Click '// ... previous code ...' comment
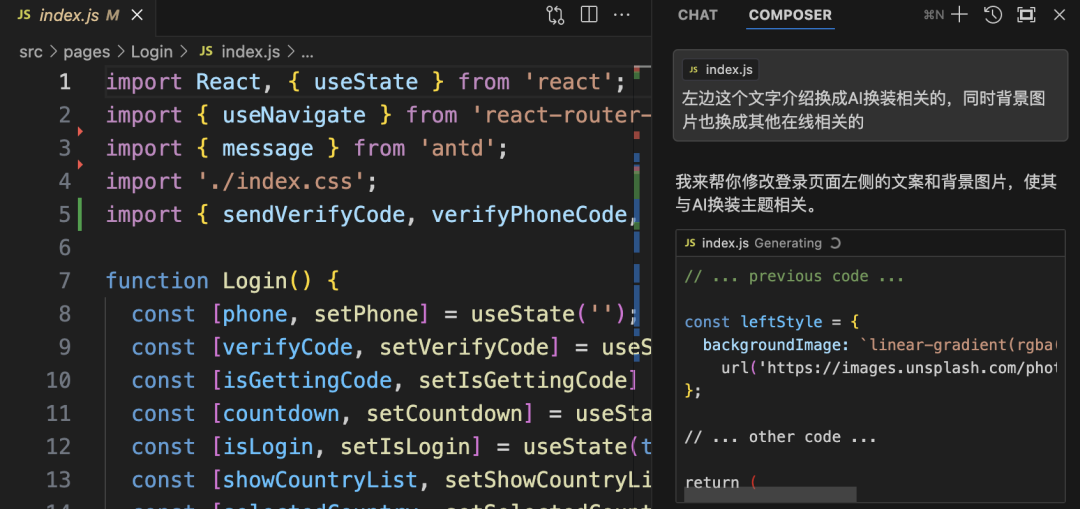1080x509 pixels. 794,276
